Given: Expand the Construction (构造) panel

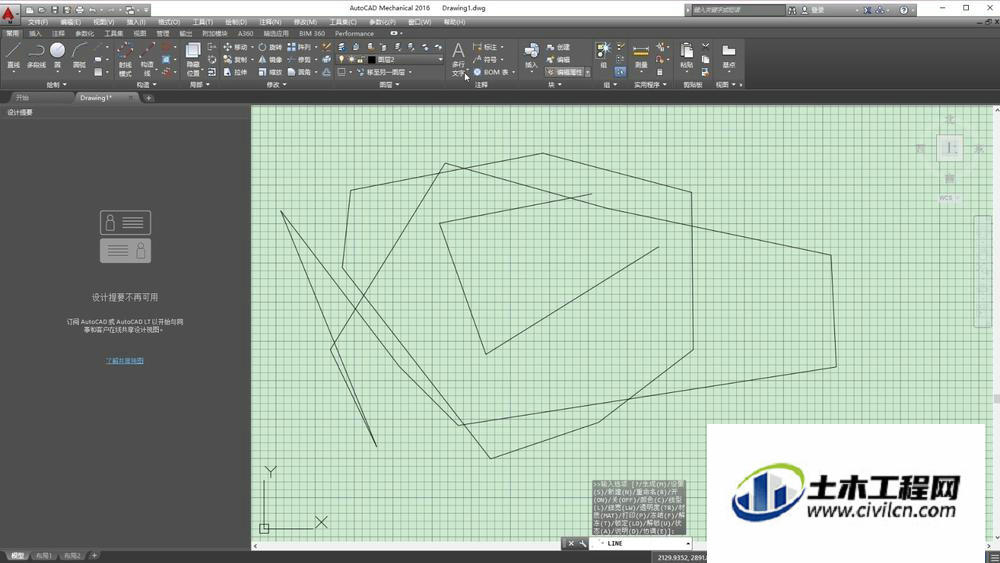Looking at the screenshot, I should pyautogui.click(x=146, y=84).
